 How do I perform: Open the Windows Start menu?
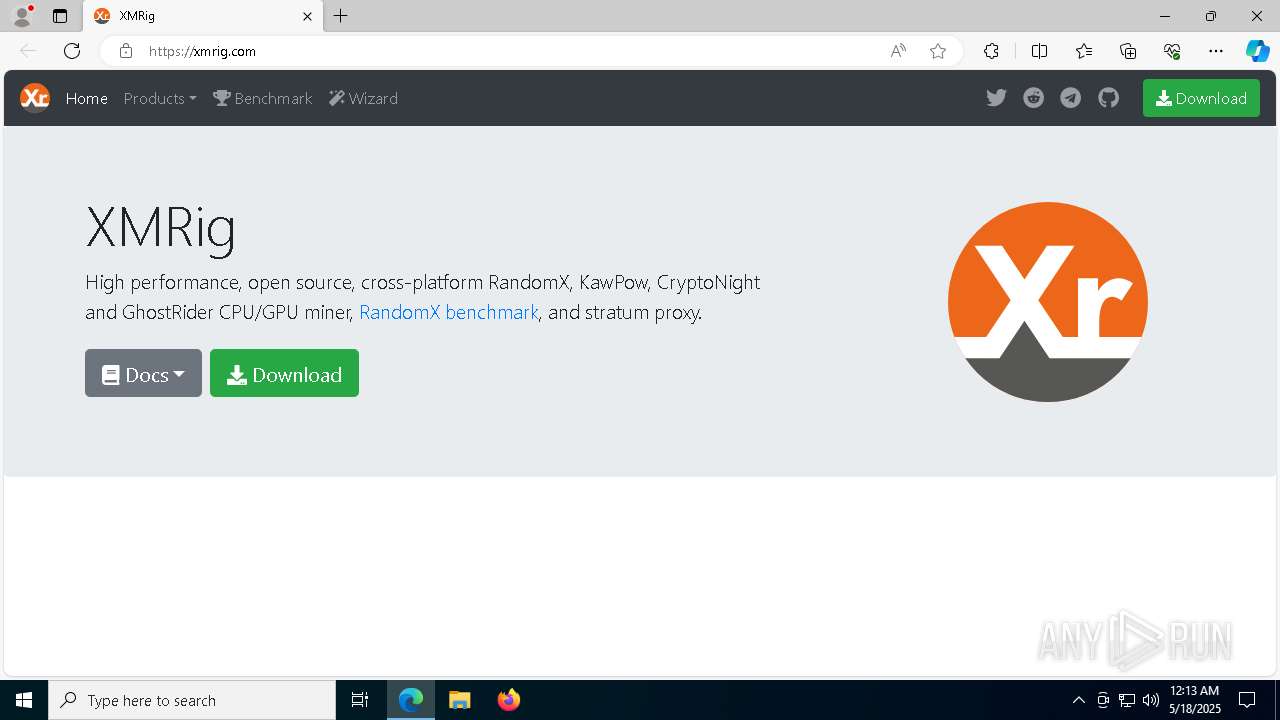pos(24,700)
